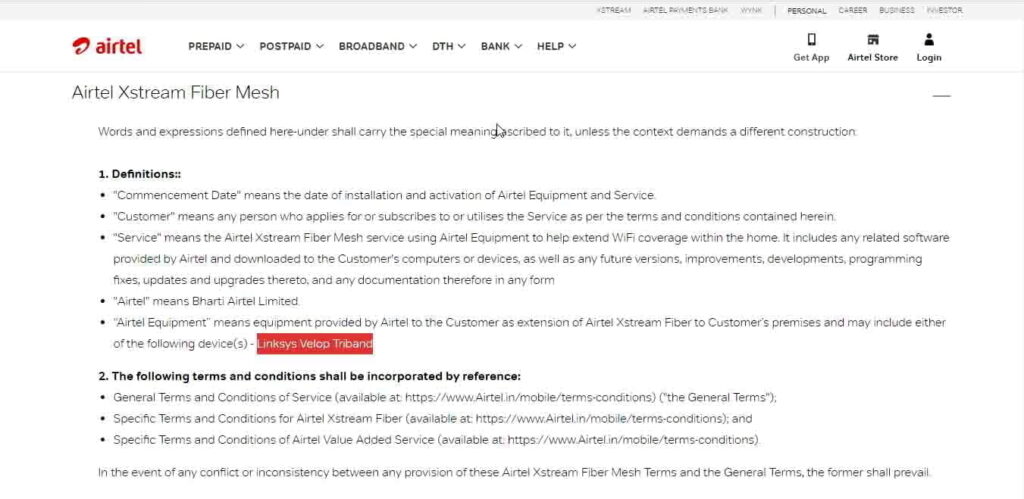
Task: Select the Career tab in top bar
Action: pyautogui.click(x=853, y=10)
